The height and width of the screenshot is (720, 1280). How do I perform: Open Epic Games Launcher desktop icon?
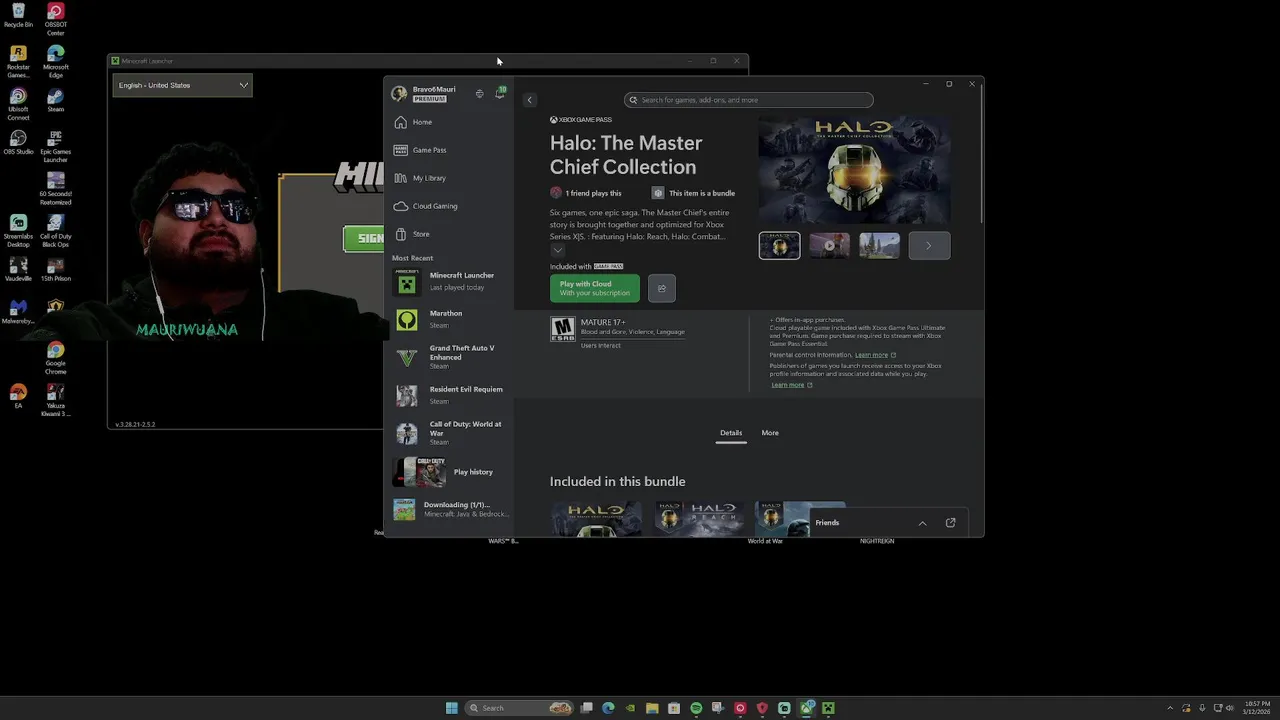click(56, 146)
